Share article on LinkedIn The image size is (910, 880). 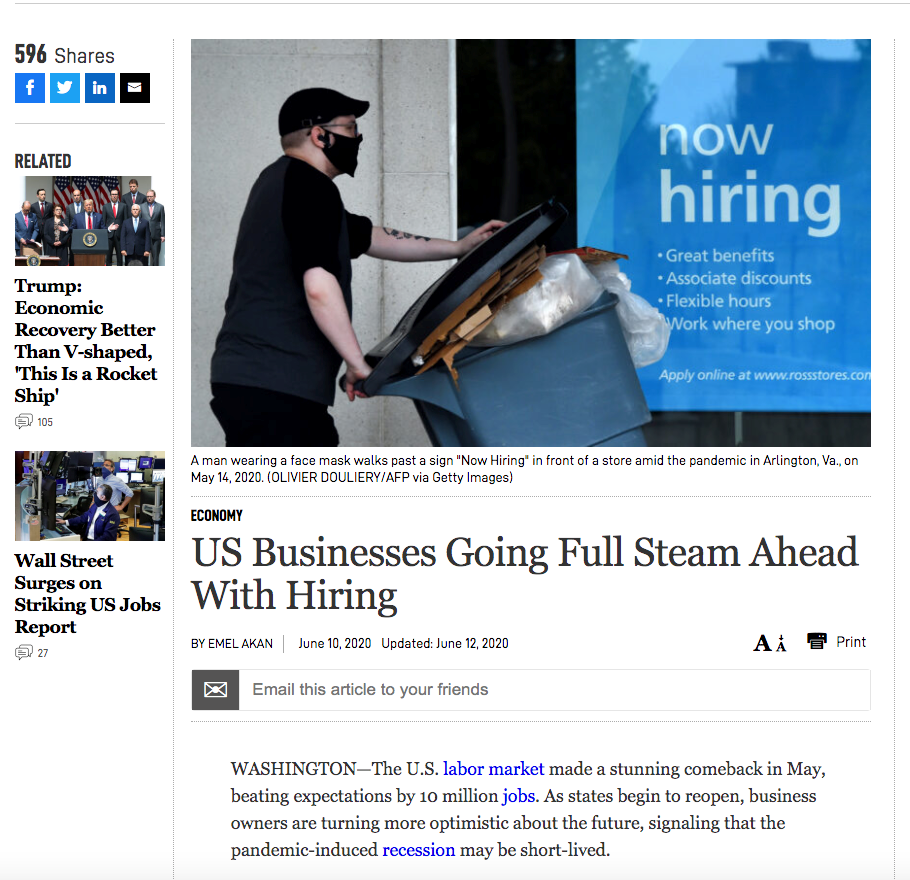pyautogui.click(x=100, y=88)
